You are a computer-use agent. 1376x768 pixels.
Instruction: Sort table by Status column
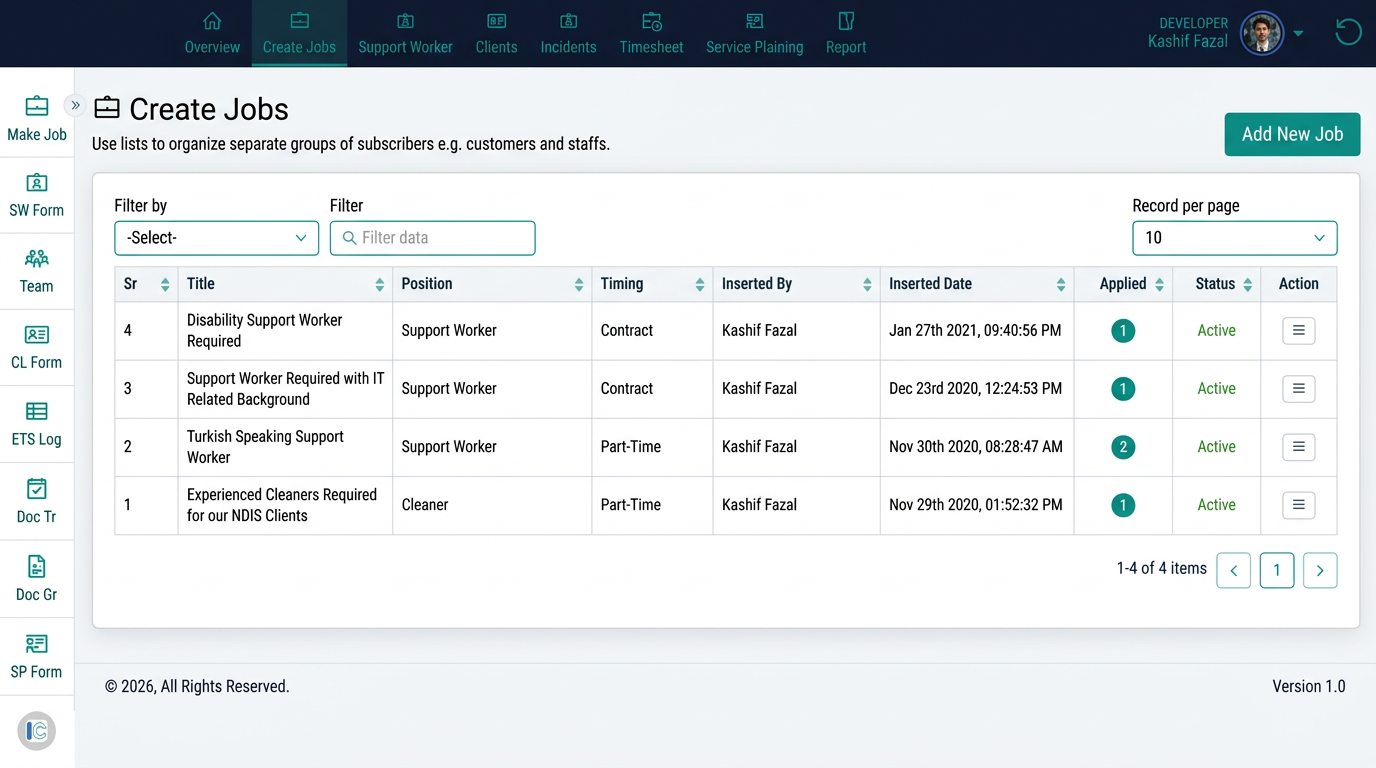(1247, 285)
